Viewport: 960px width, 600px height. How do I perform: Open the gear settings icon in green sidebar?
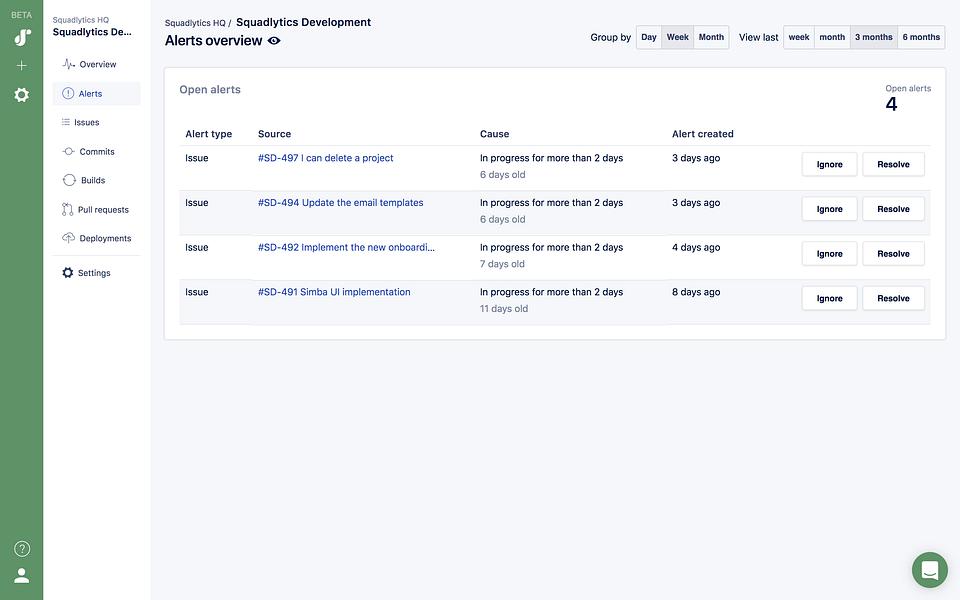[21, 95]
